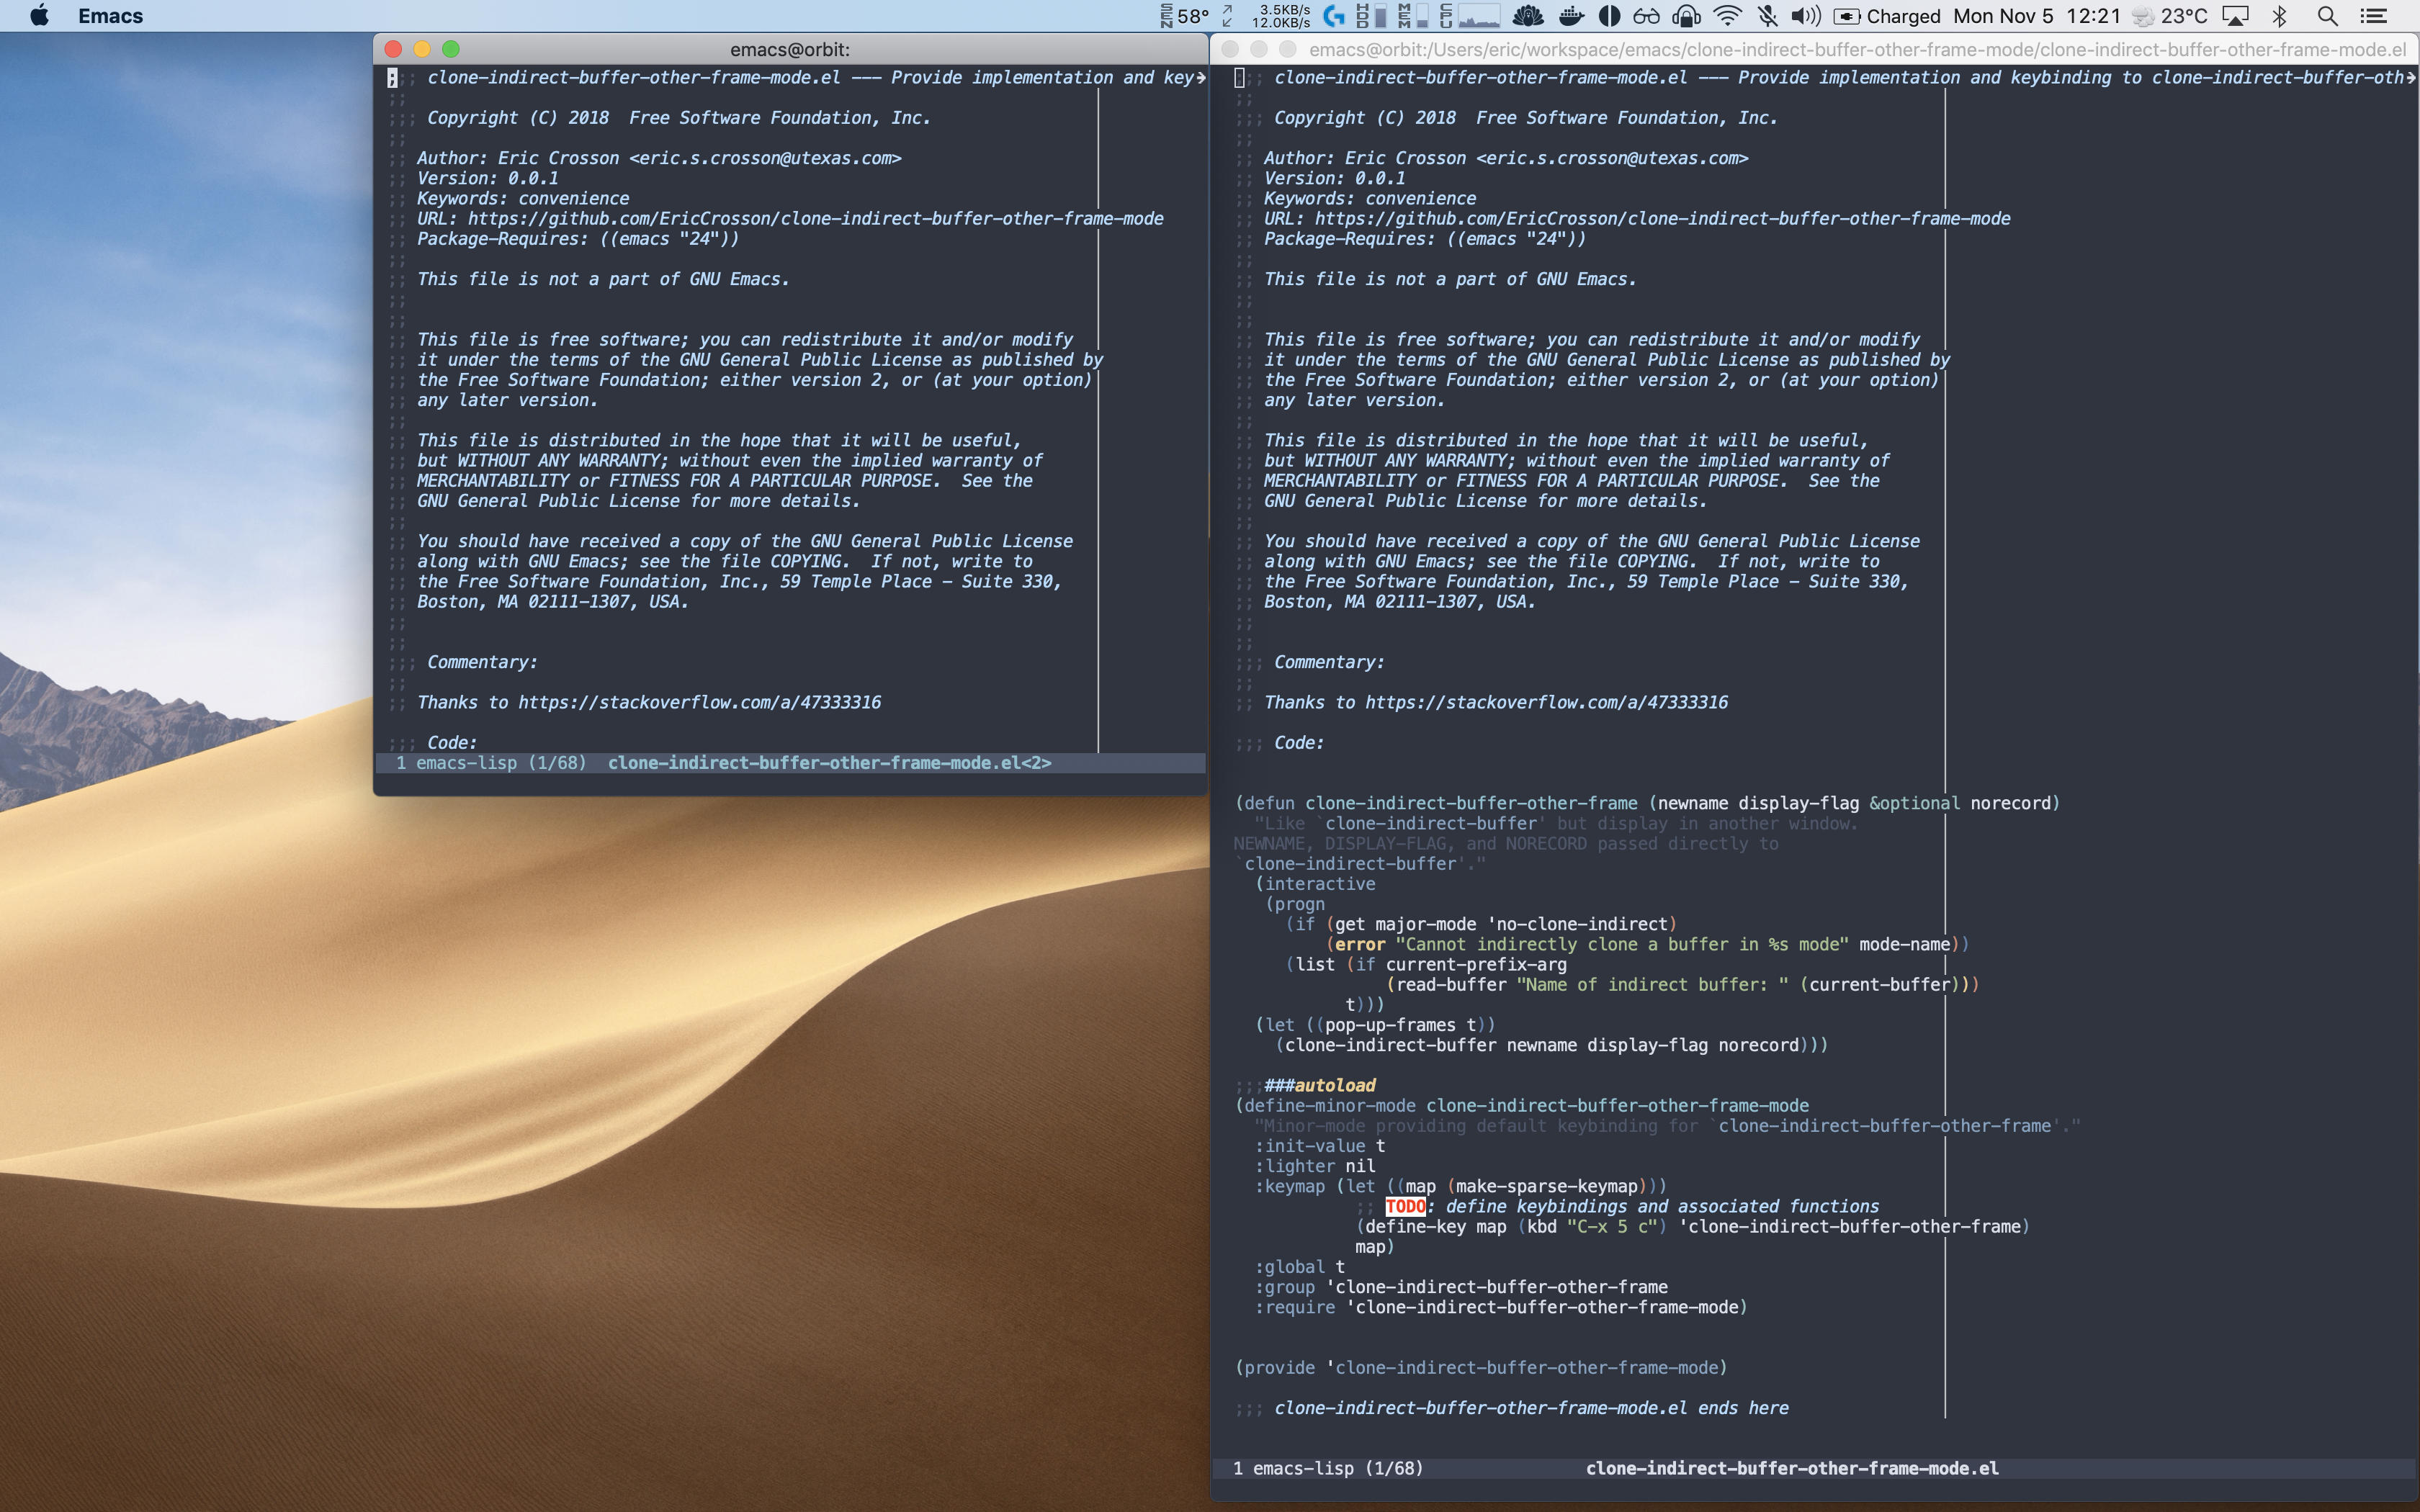Click the headphones lock menu bar icon
Screen dimensions: 2420x1512
point(1686,16)
